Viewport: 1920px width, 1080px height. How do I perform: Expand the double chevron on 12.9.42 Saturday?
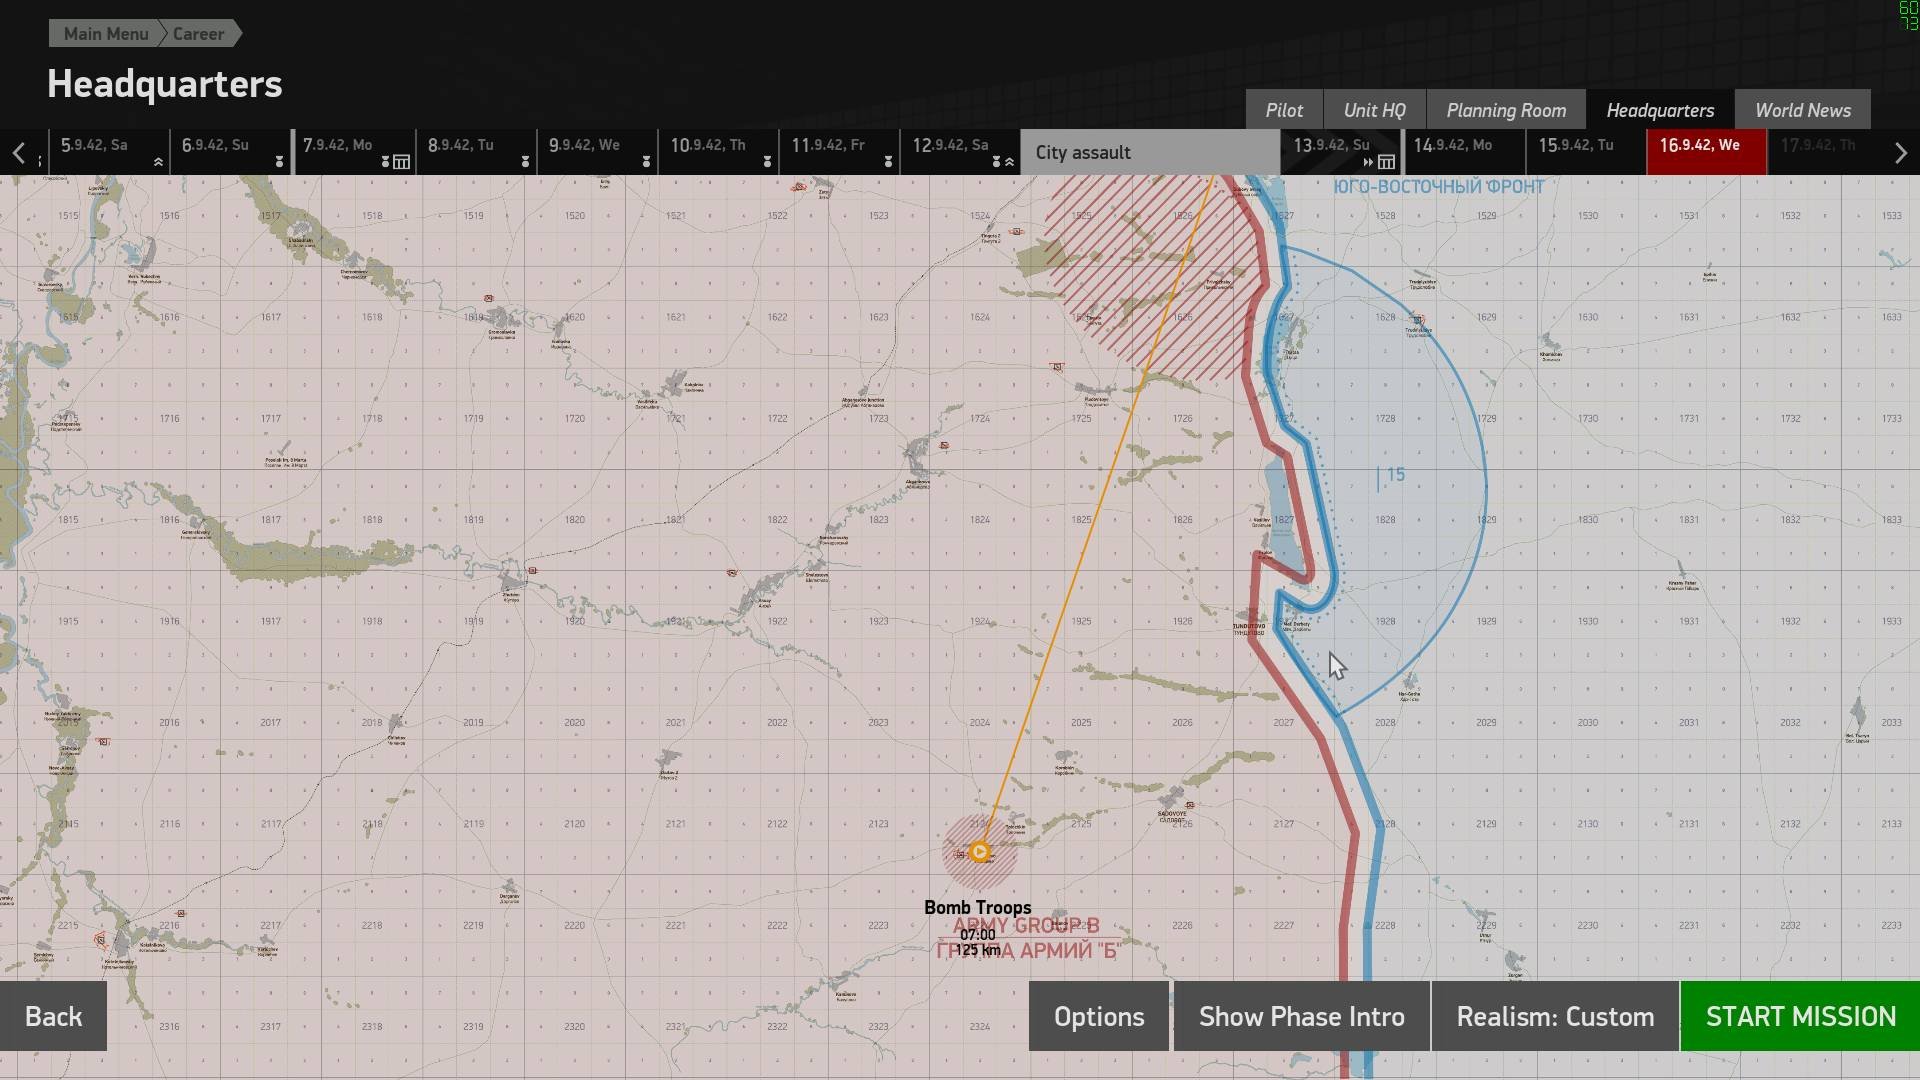pyautogui.click(x=1009, y=162)
